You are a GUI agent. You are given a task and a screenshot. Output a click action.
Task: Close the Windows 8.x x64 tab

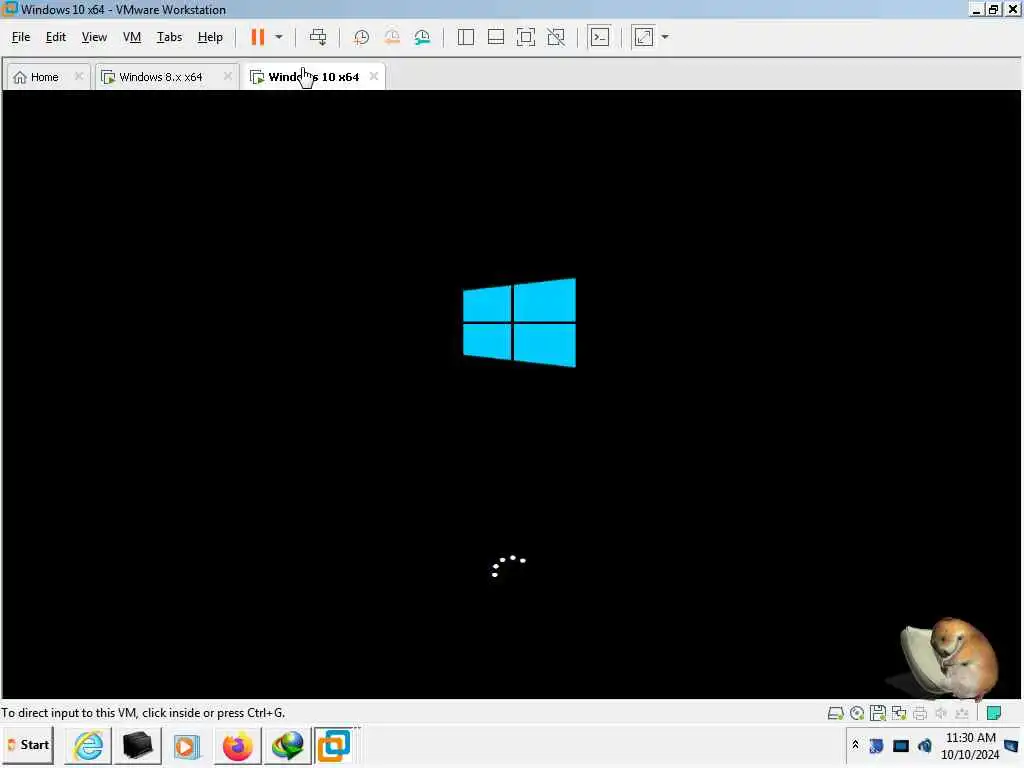pos(227,76)
